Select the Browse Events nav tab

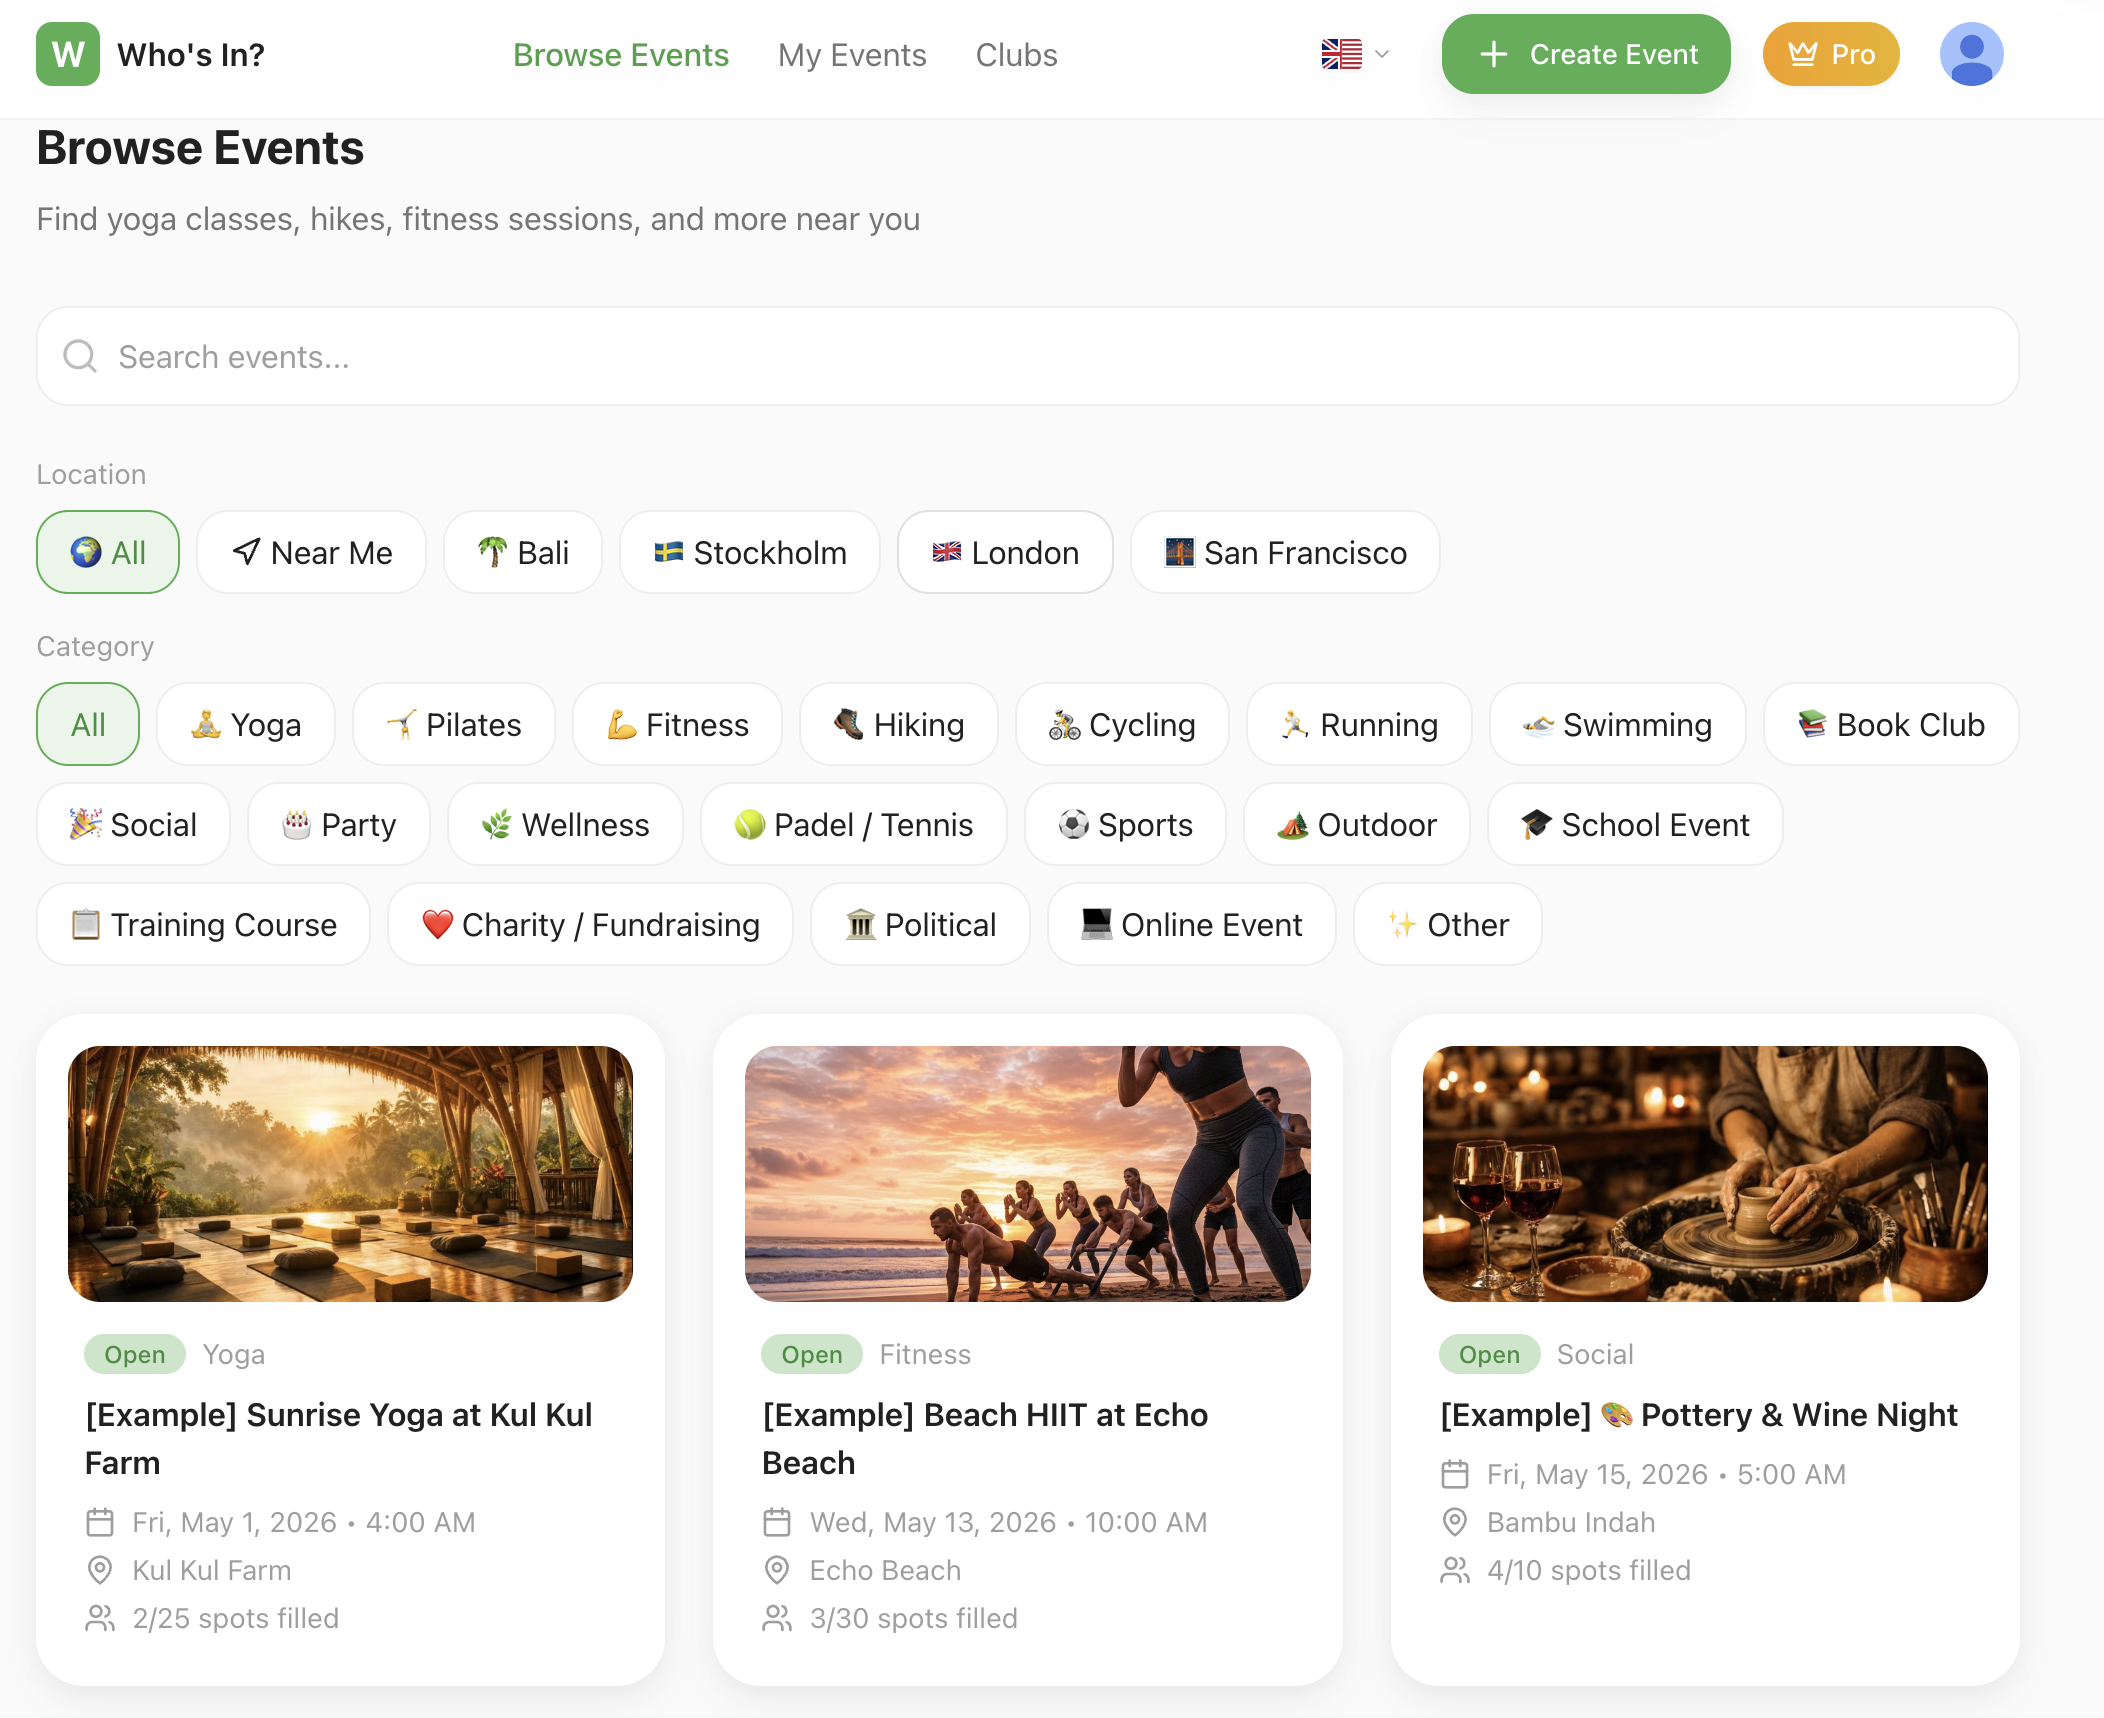point(621,55)
